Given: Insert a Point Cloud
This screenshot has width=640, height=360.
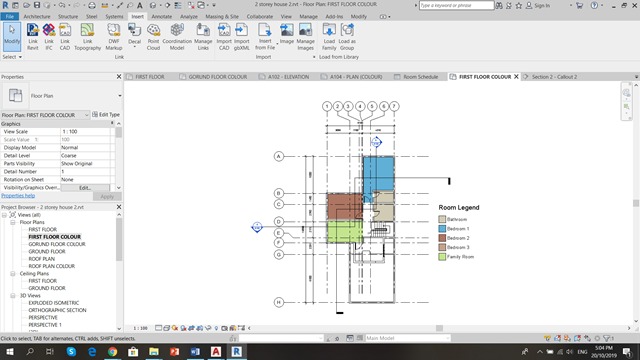Looking at the screenshot, I should coord(153,37).
